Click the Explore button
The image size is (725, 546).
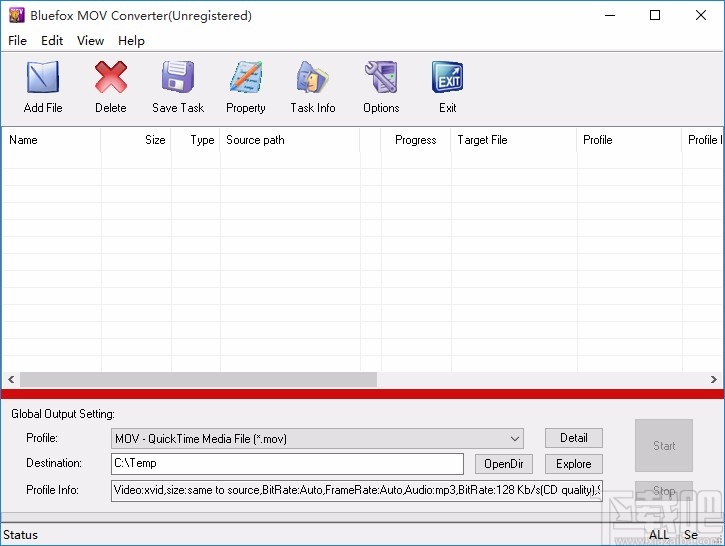pos(574,464)
